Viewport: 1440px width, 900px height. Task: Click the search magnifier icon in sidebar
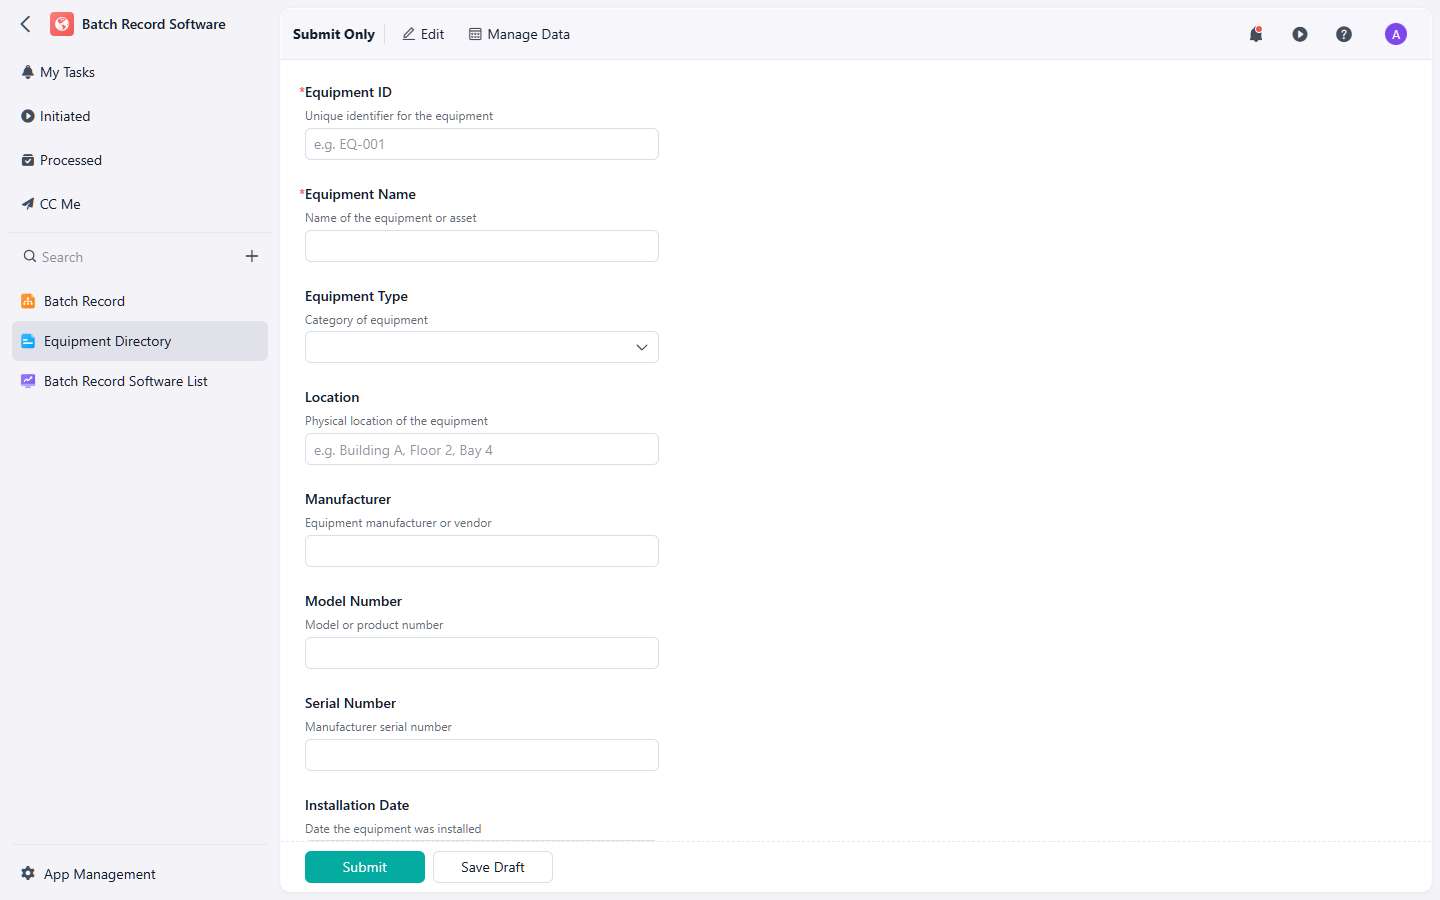30,257
